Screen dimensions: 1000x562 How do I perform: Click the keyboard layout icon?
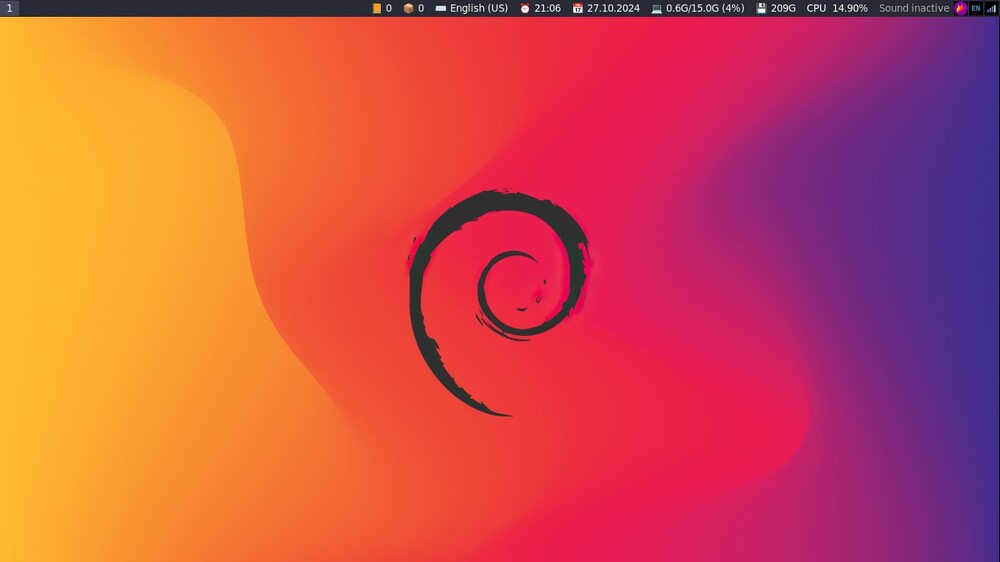[x=441, y=8]
